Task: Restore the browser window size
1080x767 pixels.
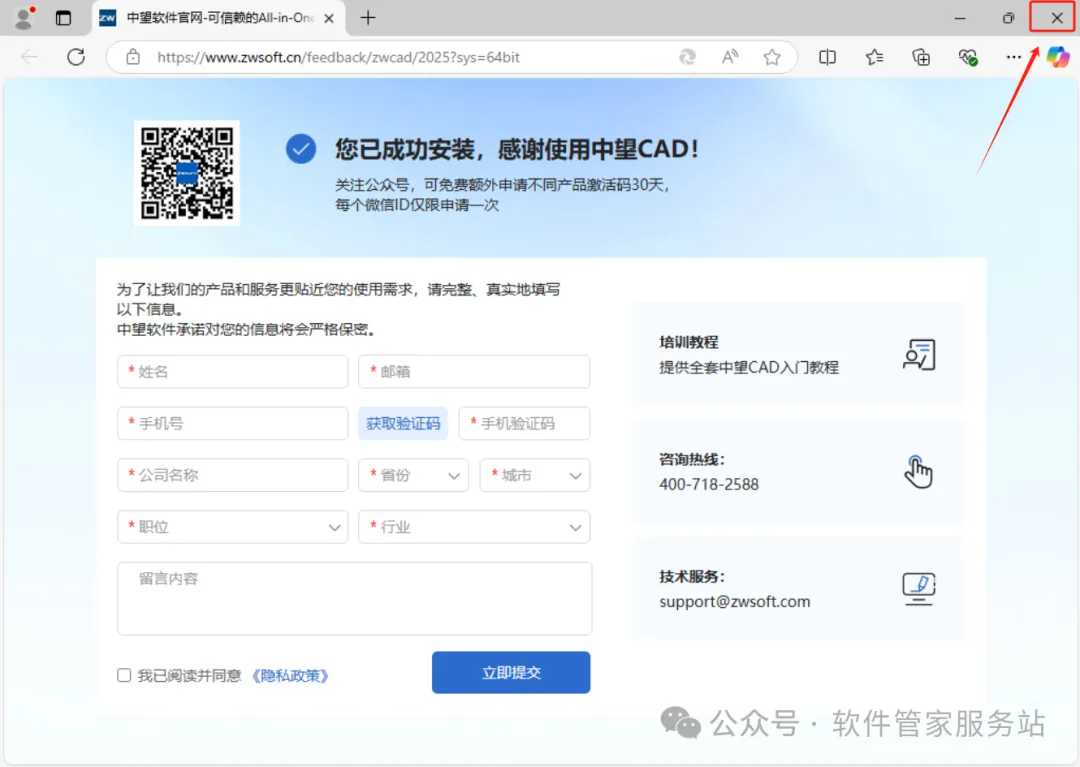Action: pos(1008,19)
